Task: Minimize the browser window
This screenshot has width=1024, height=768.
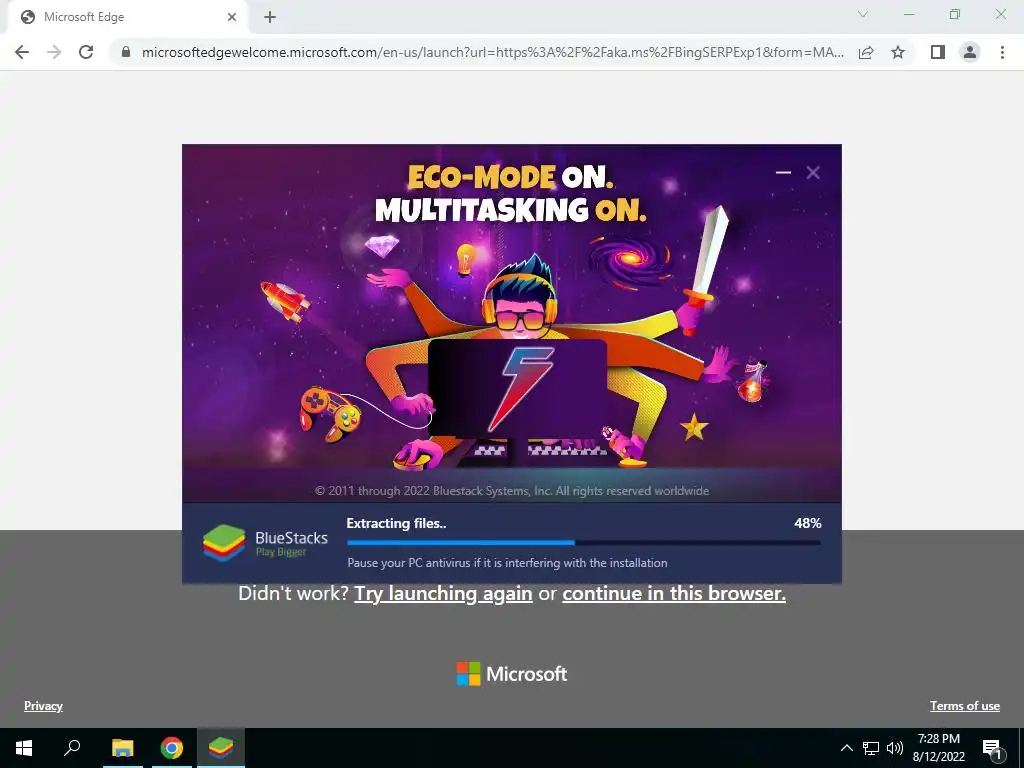Action: (x=909, y=14)
